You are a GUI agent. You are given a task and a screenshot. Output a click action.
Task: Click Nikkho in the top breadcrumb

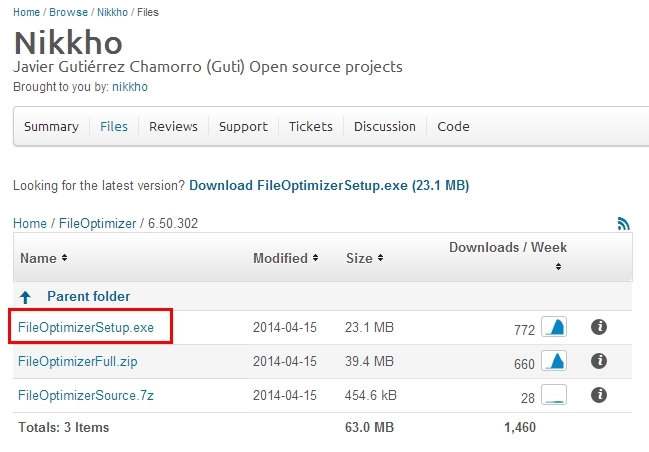[113, 12]
